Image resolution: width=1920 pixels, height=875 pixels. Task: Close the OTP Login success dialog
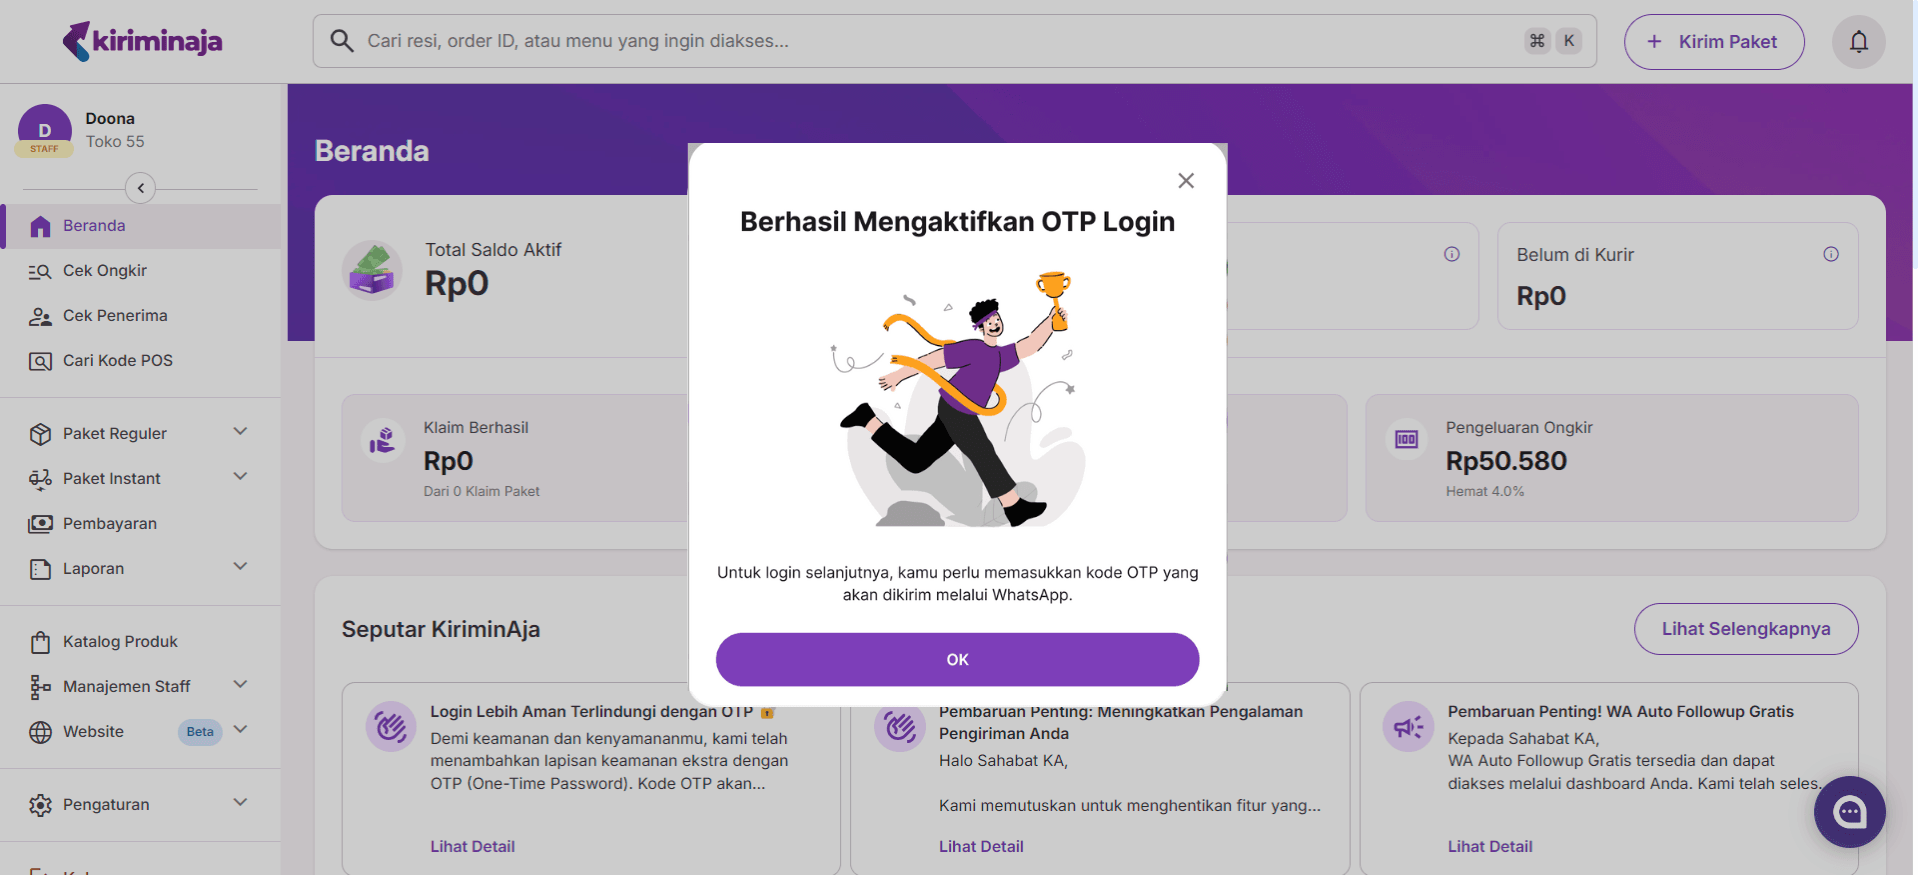pos(1186,181)
